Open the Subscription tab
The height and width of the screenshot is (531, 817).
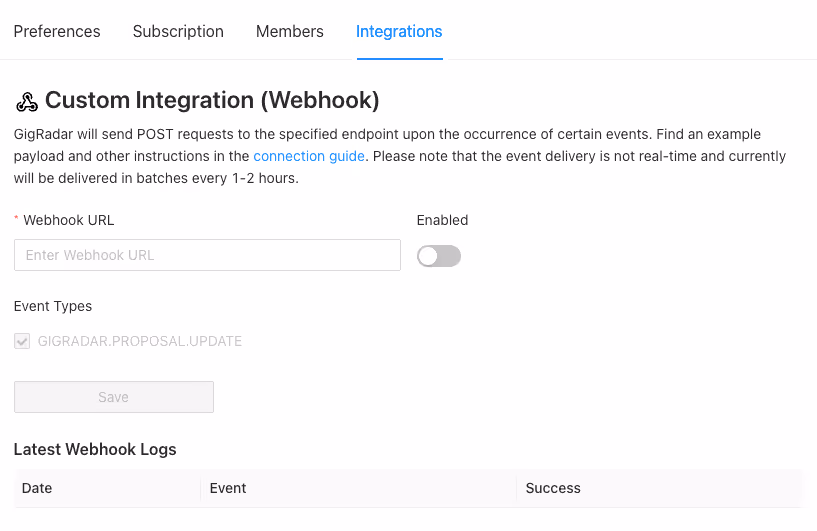click(178, 31)
